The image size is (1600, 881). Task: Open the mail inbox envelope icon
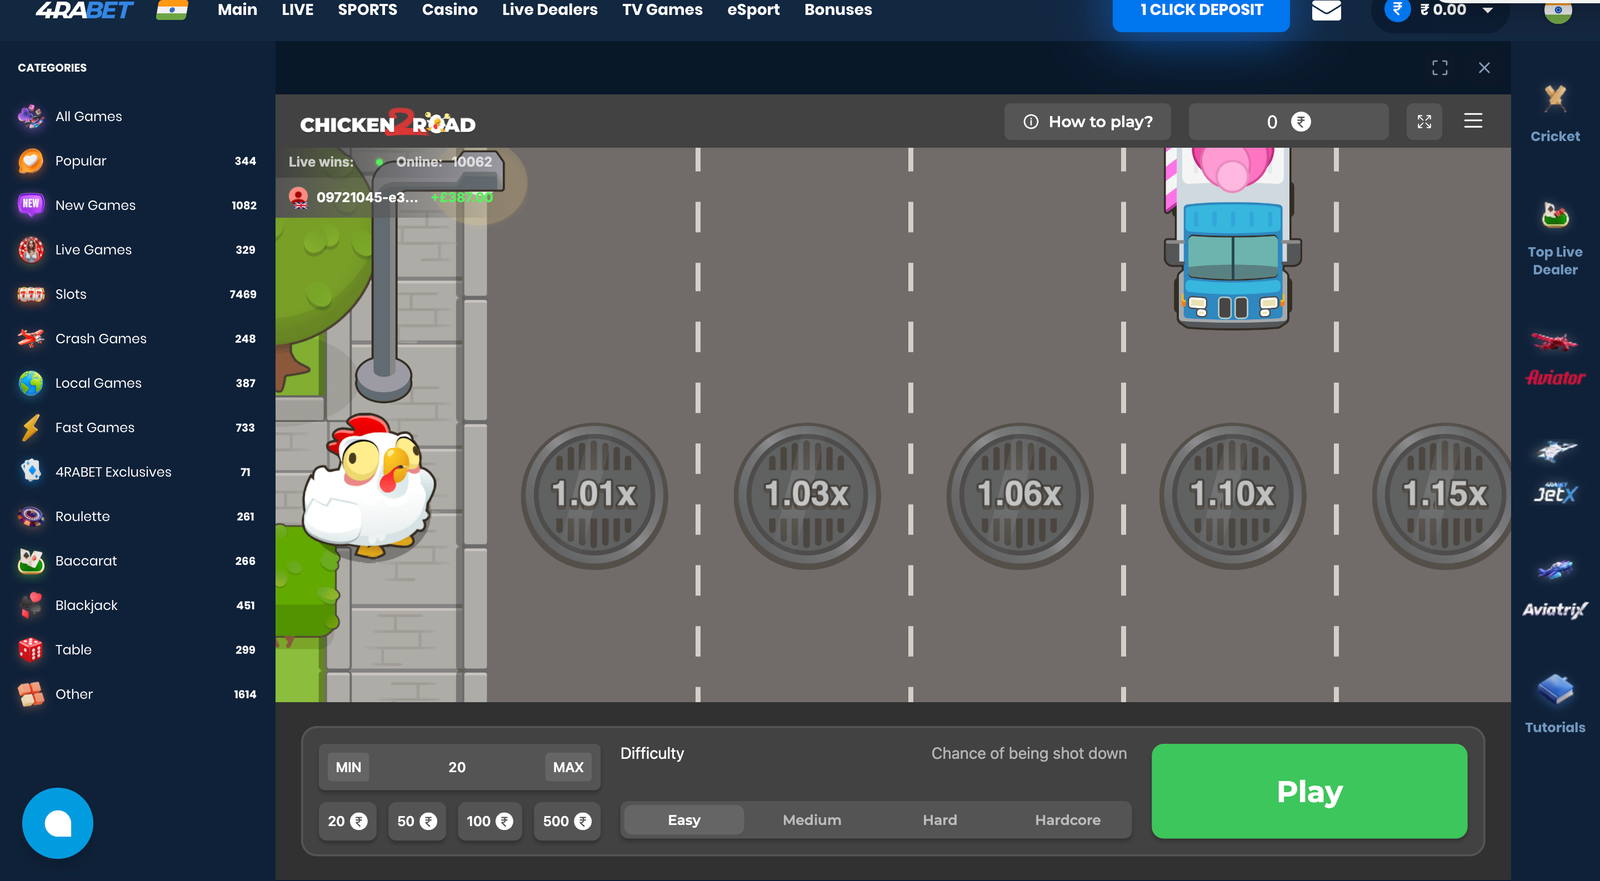click(1326, 11)
